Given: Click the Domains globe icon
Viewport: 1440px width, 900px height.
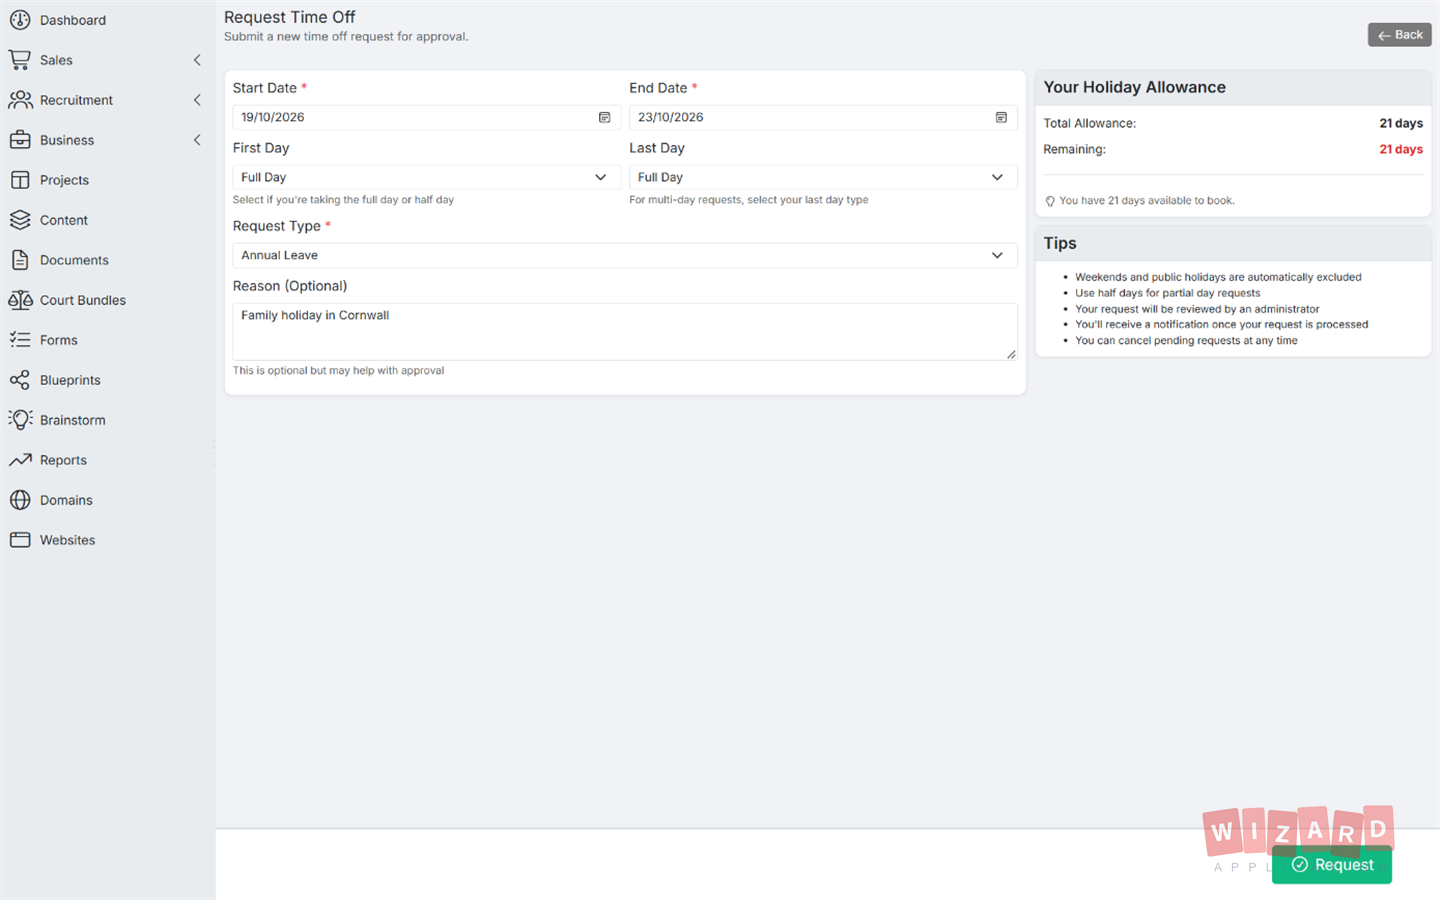Looking at the screenshot, I should tap(20, 500).
